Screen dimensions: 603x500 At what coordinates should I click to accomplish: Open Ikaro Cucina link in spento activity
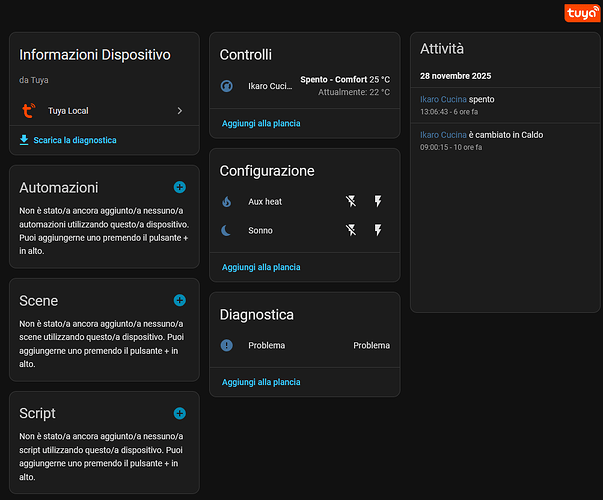(443, 99)
